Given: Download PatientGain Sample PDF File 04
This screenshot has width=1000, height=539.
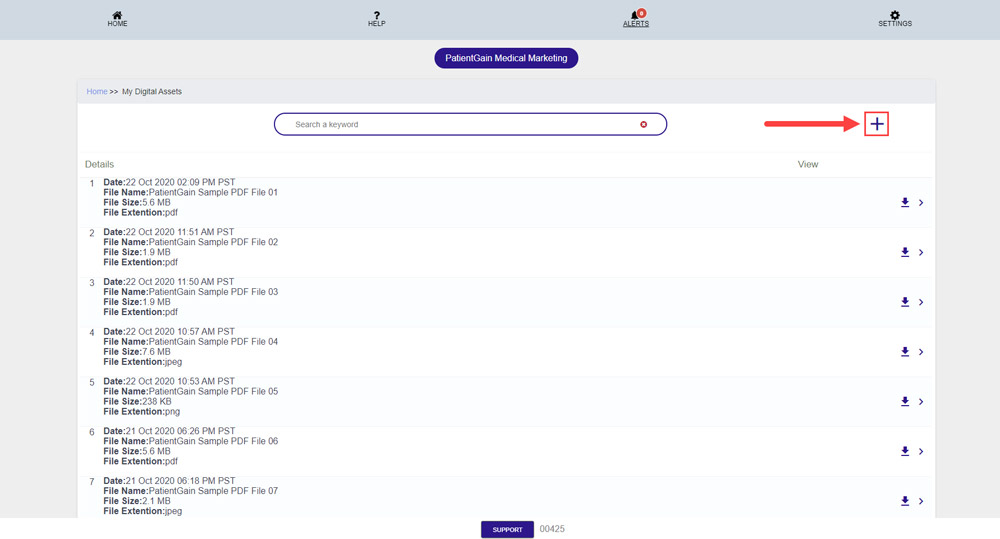Looking at the screenshot, I should point(904,351).
